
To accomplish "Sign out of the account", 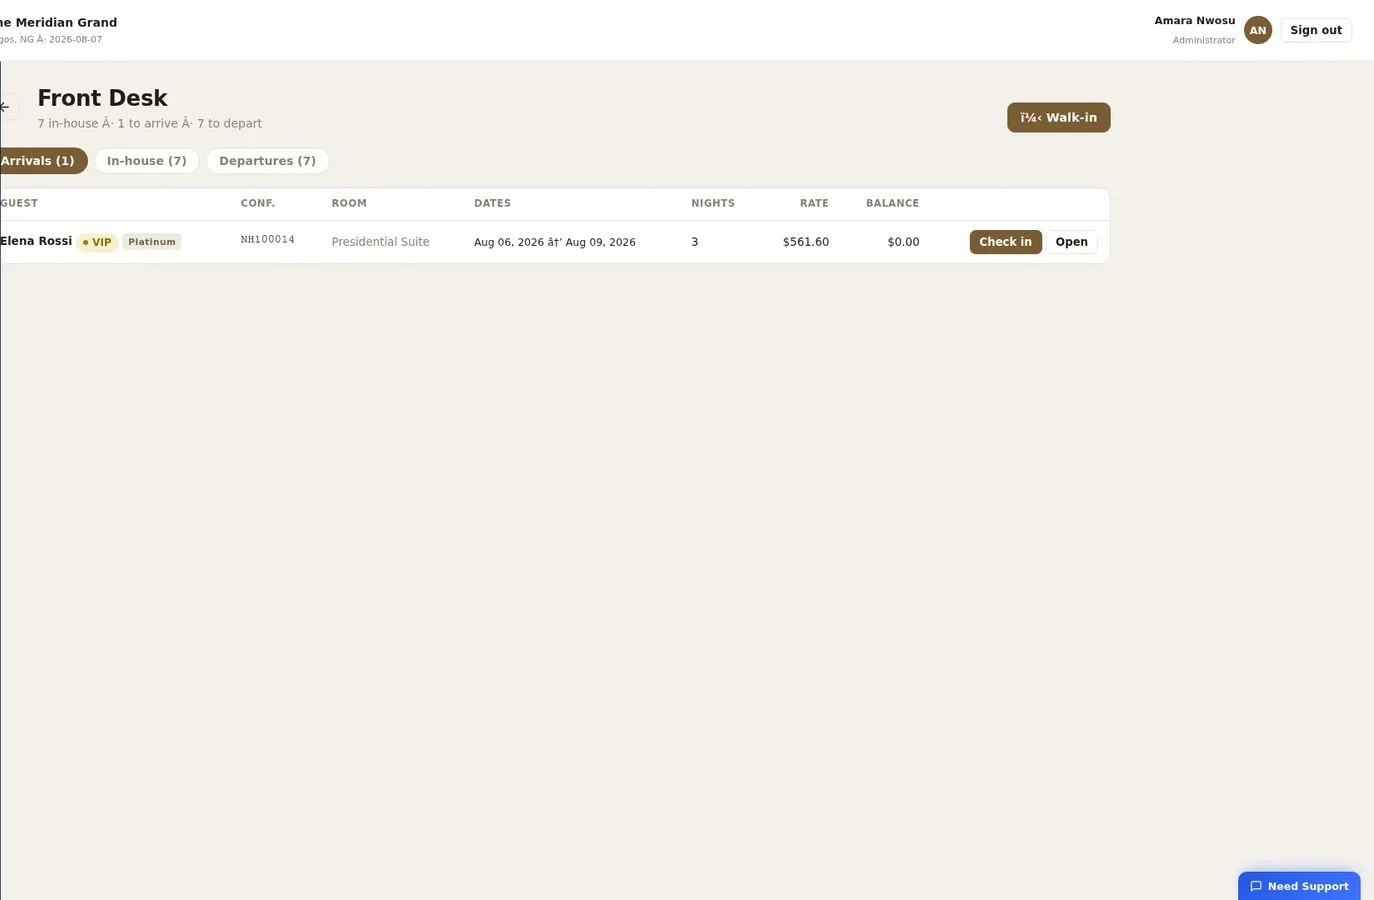I will (1316, 30).
